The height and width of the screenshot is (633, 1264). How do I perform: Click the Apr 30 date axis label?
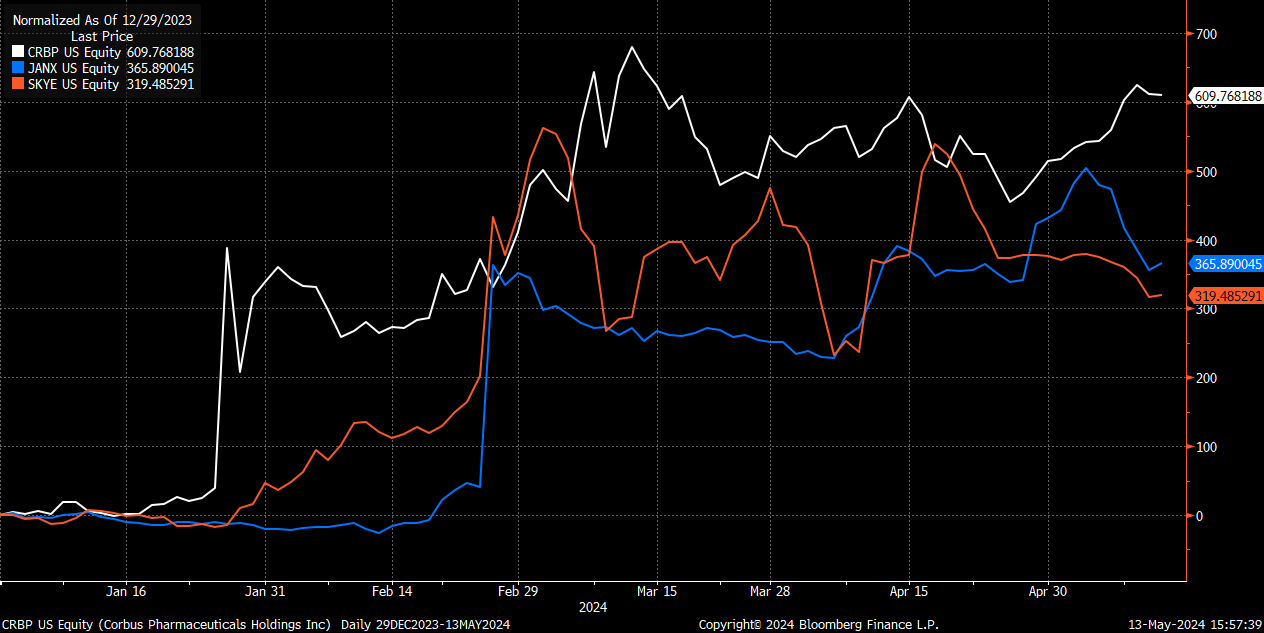click(x=1047, y=591)
